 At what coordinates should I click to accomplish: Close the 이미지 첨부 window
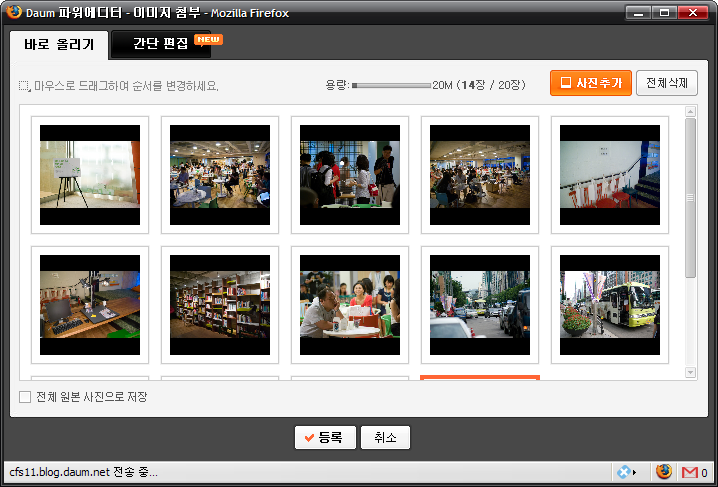coord(693,12)
